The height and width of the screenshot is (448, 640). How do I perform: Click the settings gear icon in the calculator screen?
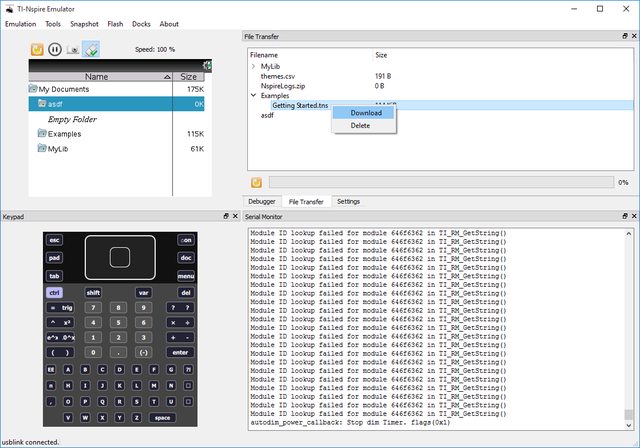coord(207,65)
